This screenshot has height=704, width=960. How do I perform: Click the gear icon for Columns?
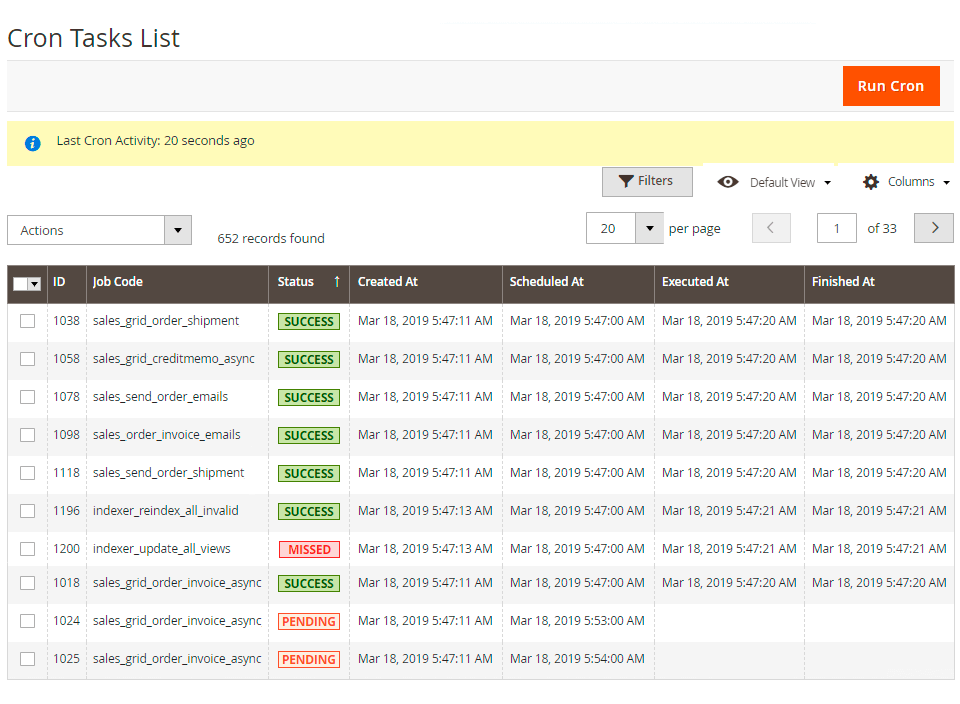871,182
